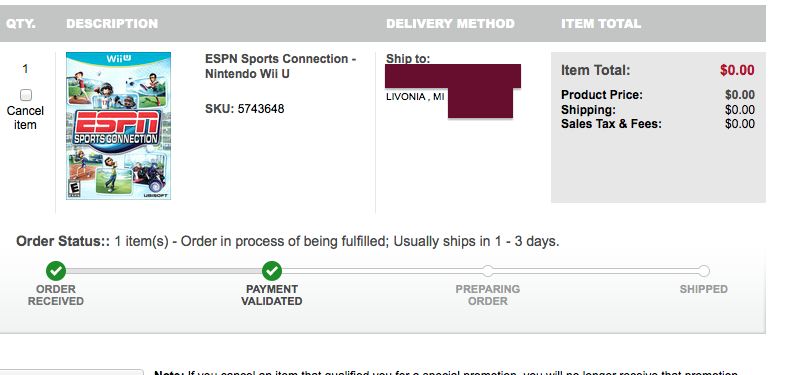Image resolution: width=786 pixels, height=375 pixels.
Task: Click the Delivery Method column header
Action: [450, 24]
